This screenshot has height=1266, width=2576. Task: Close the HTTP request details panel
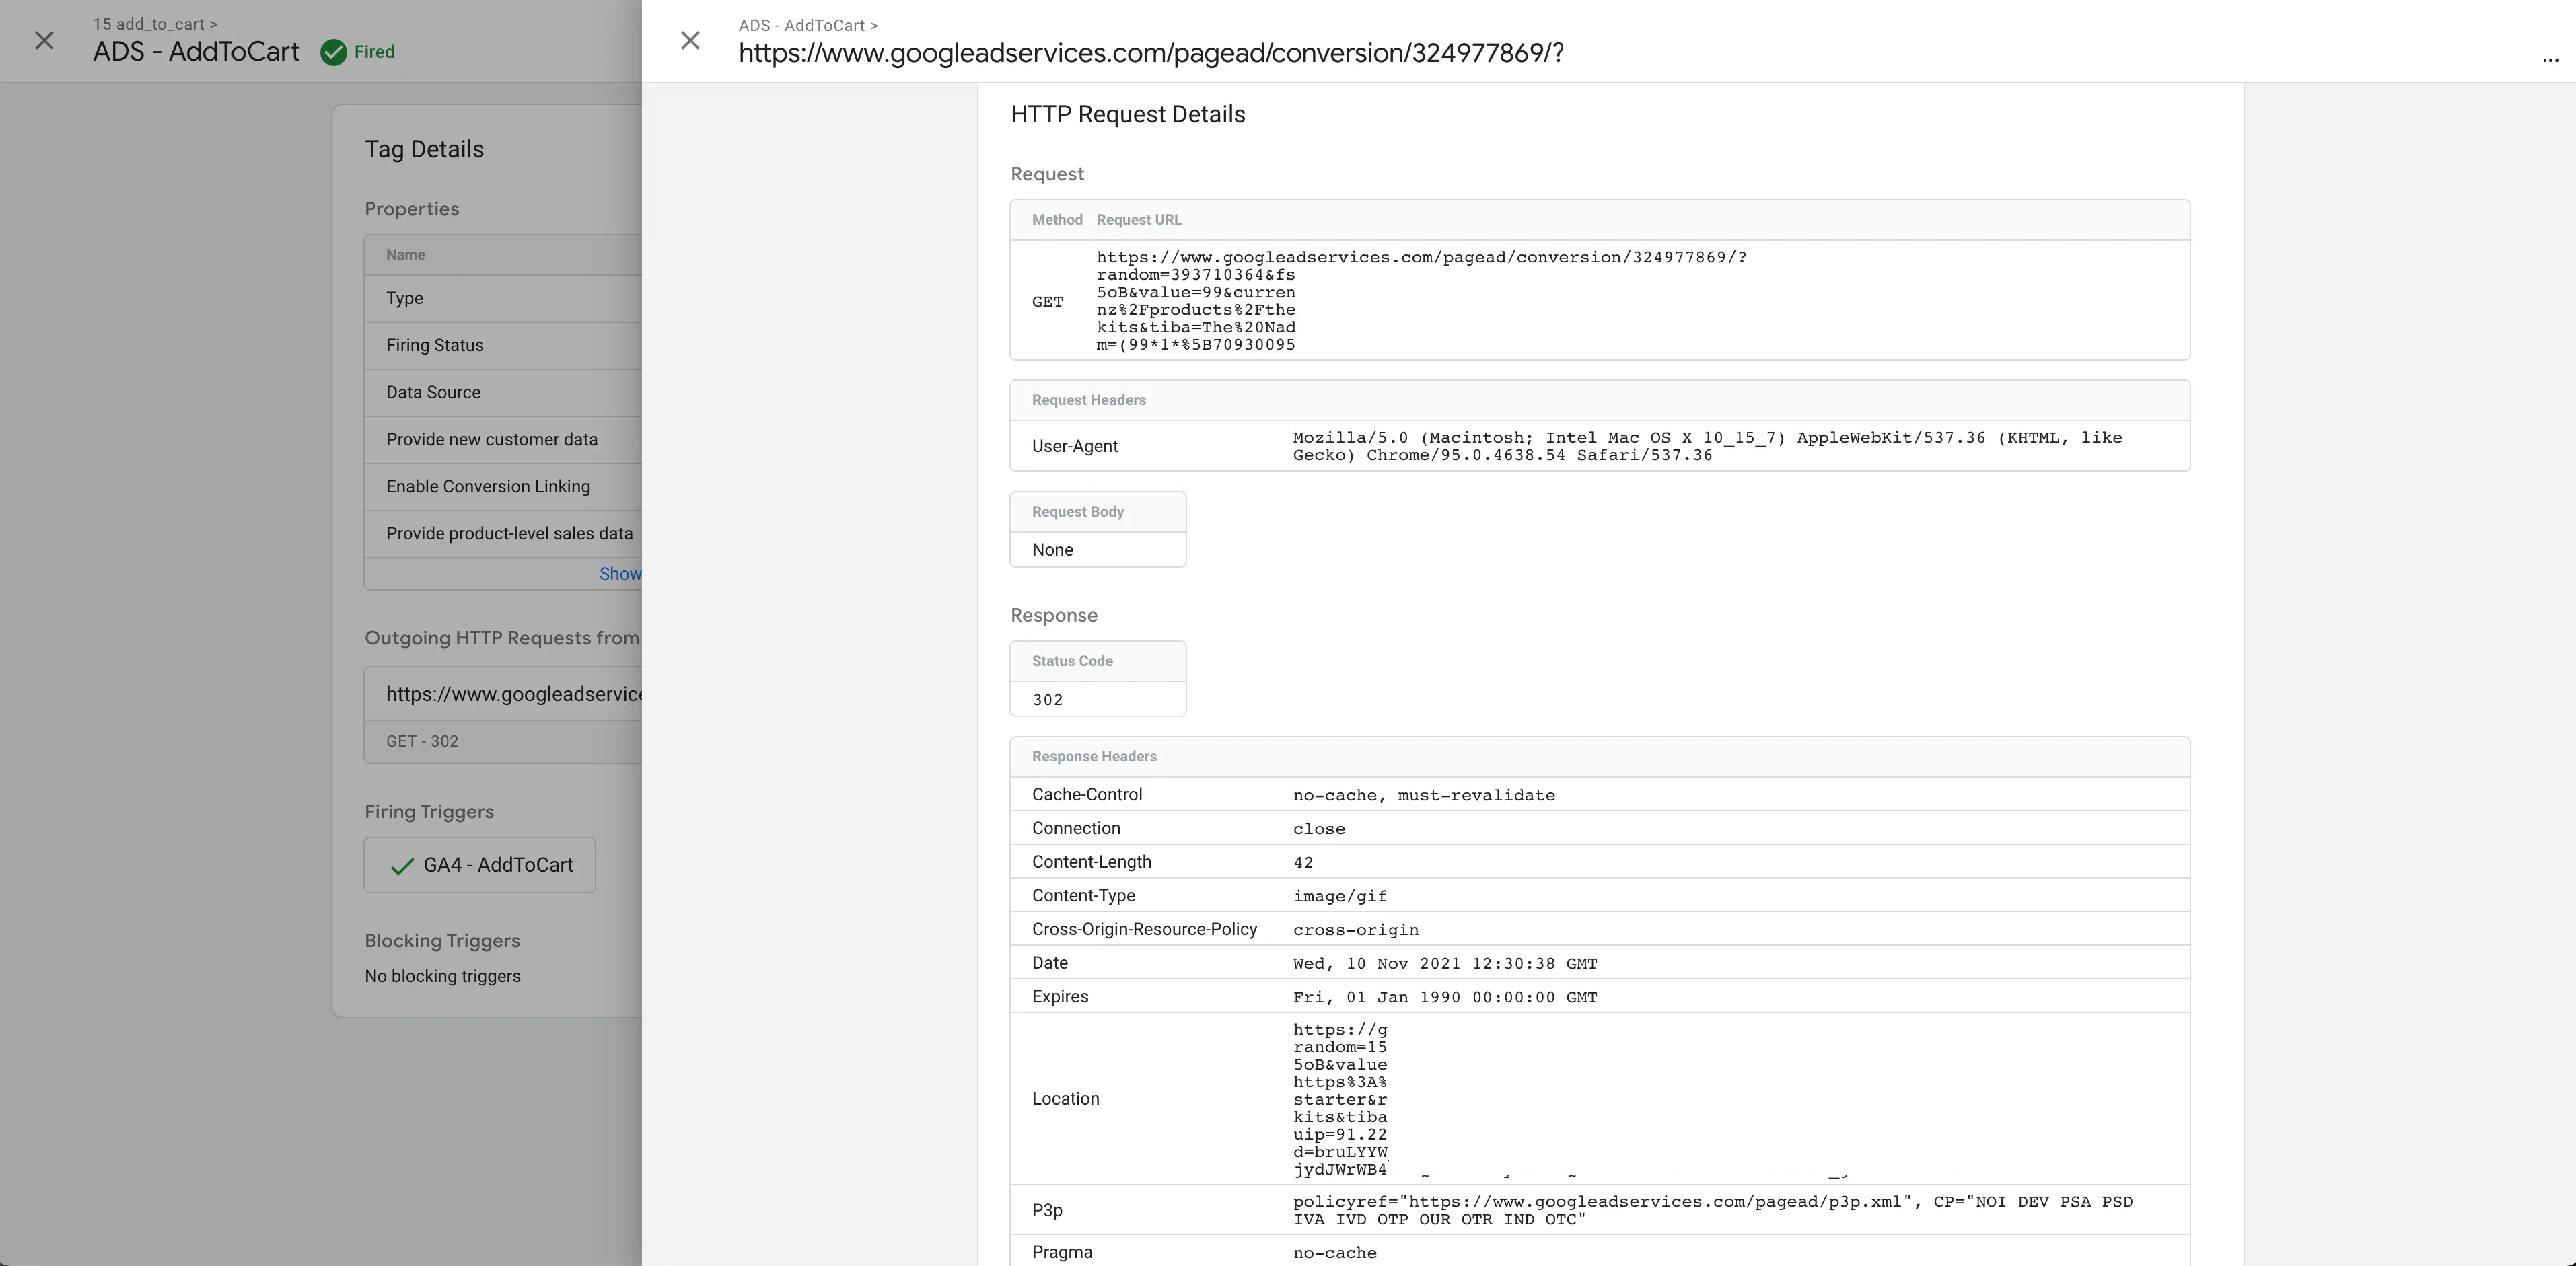coord(690,41)
